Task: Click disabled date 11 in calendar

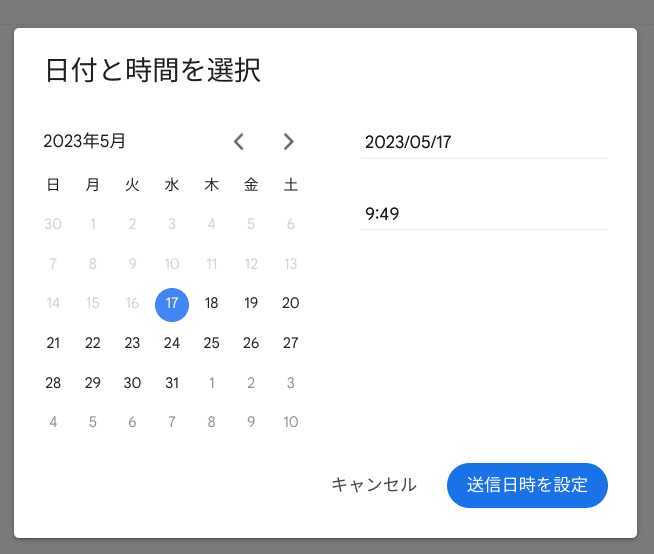Action: point(211,264)
